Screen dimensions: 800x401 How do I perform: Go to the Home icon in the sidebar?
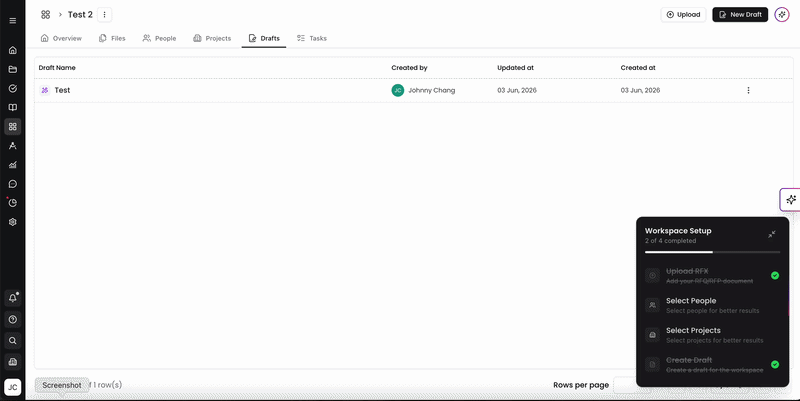[x=13, y=50]
